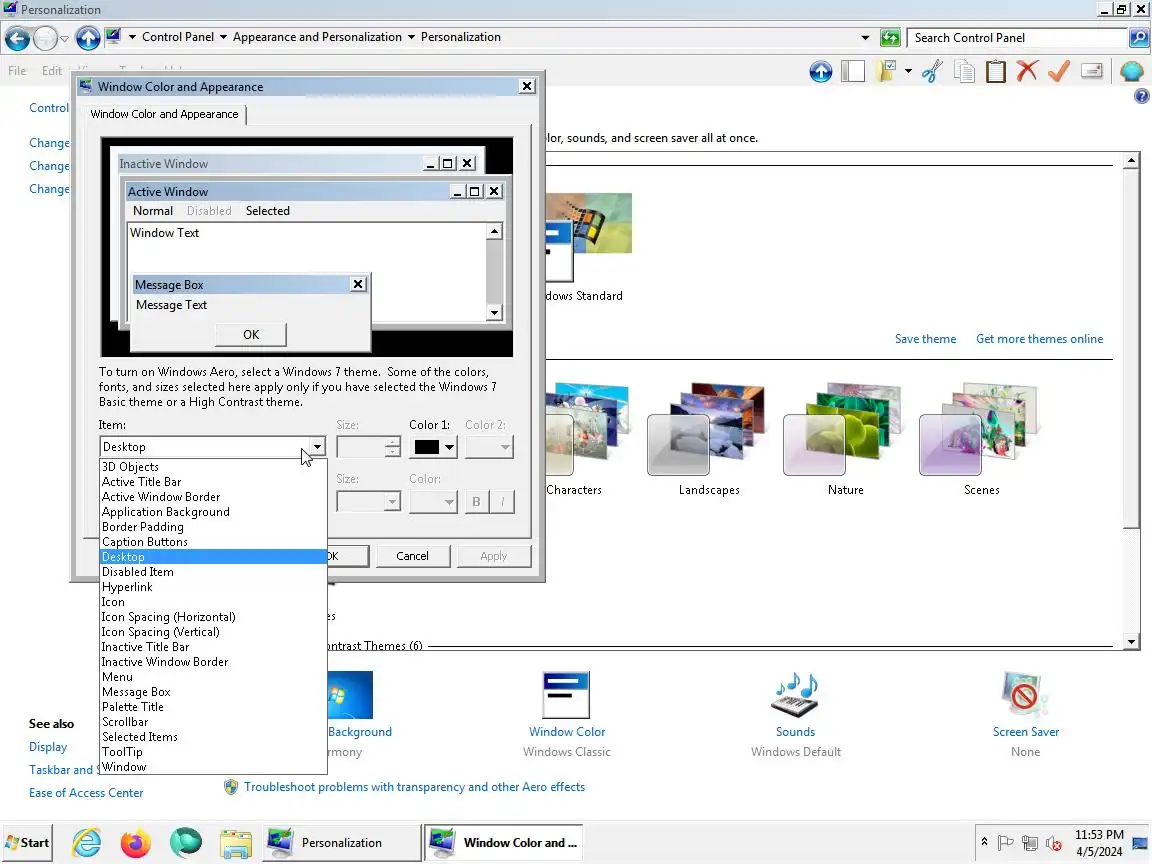Open the Control Panel breadcrumb dropdown arrow
Viewport: 1152px width, 864px height.
click(223, 37)
